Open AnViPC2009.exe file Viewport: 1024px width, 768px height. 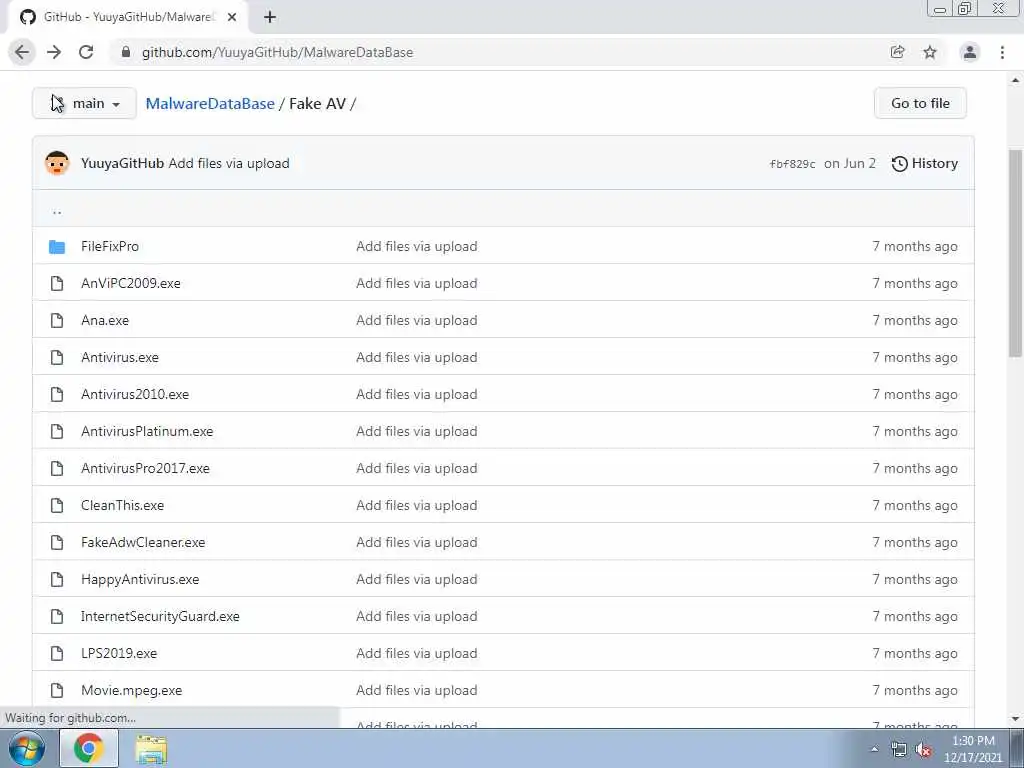(131, 283)
